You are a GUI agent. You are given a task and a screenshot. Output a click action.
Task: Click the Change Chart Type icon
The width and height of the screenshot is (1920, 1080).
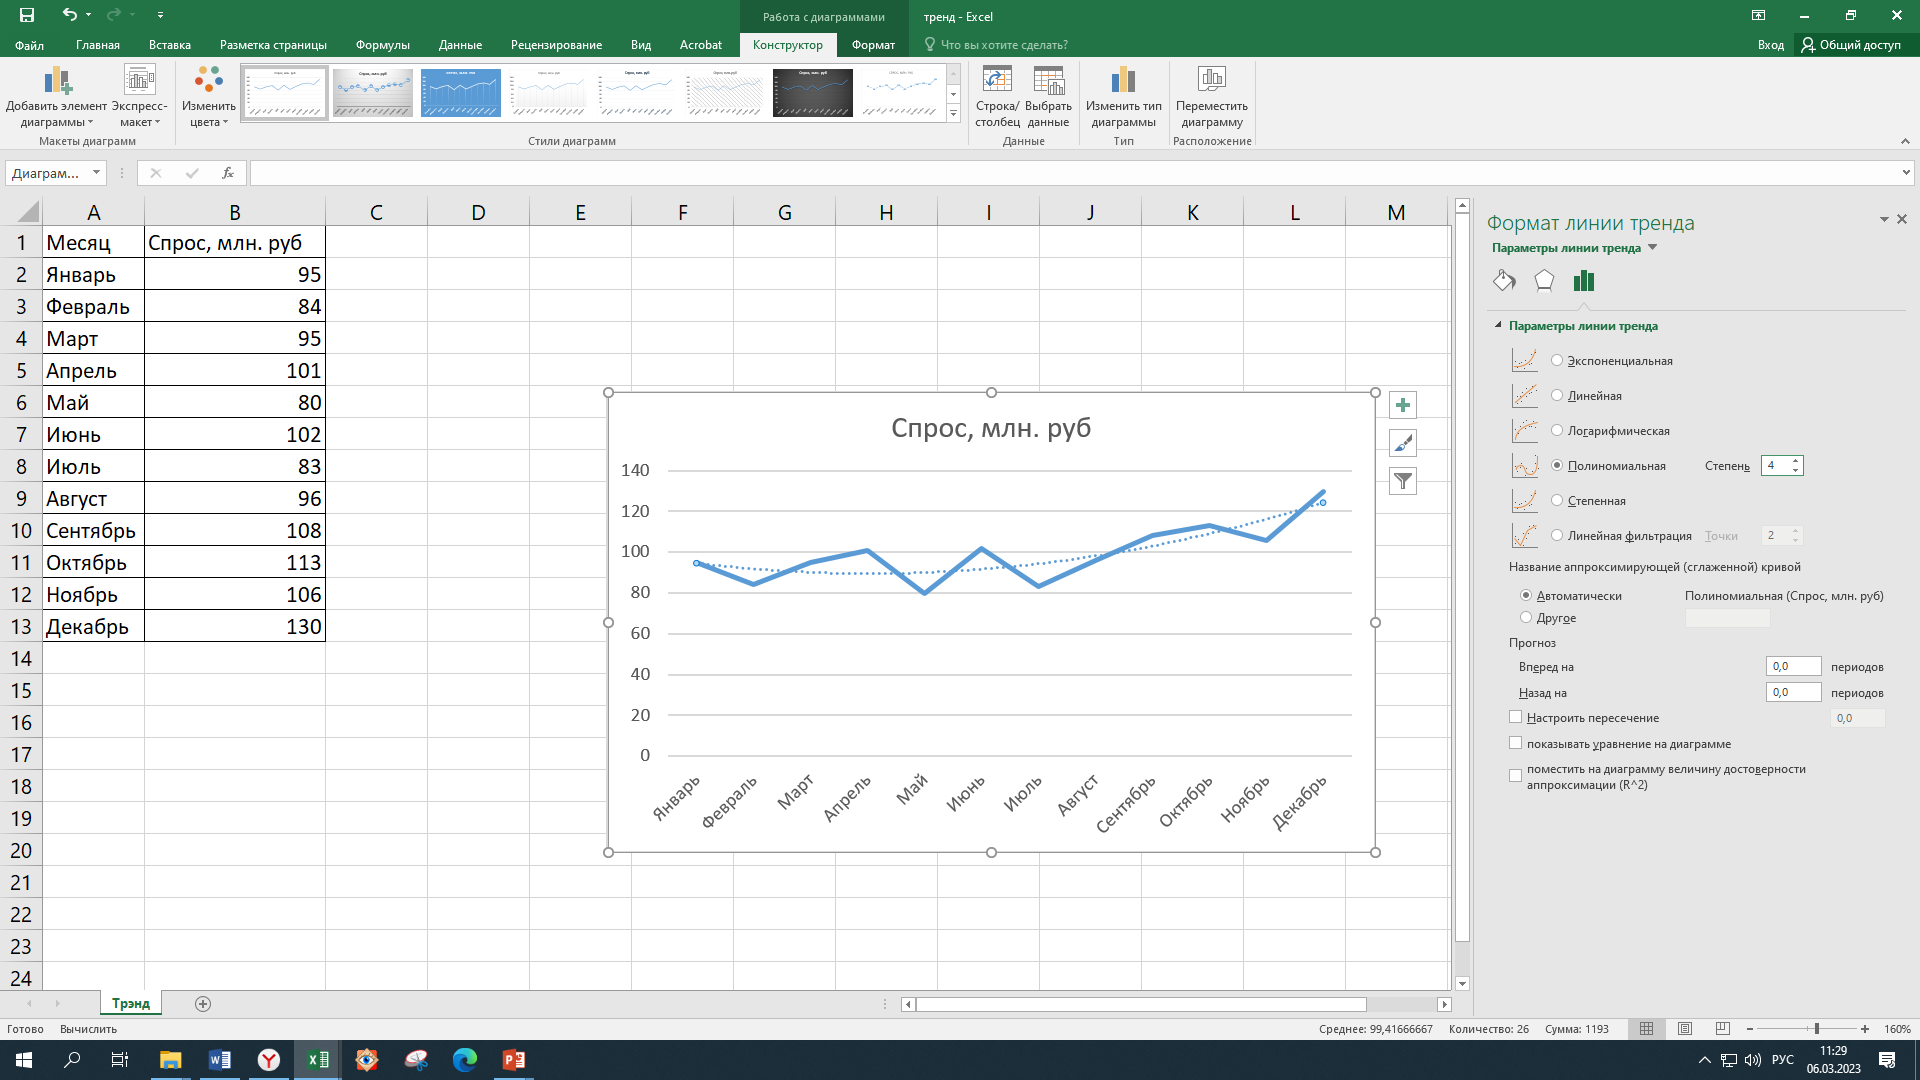[1123, 81]
